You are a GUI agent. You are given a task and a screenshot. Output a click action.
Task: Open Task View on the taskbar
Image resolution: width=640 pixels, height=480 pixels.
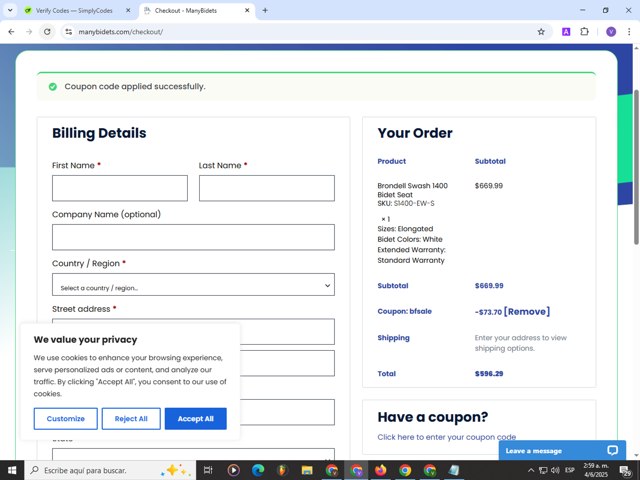(x=208, y=470)
